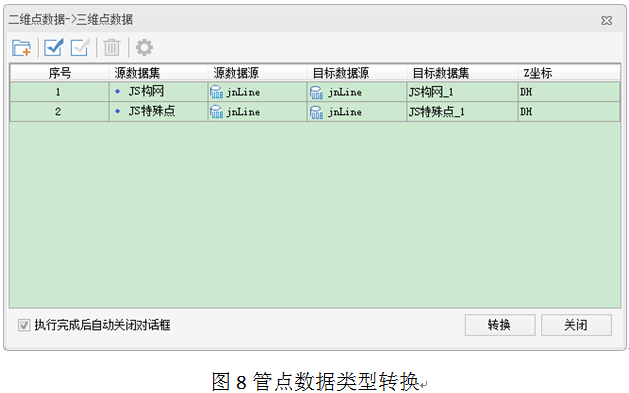Click the JS特殊点 source dataset cell

coord(158,111)
